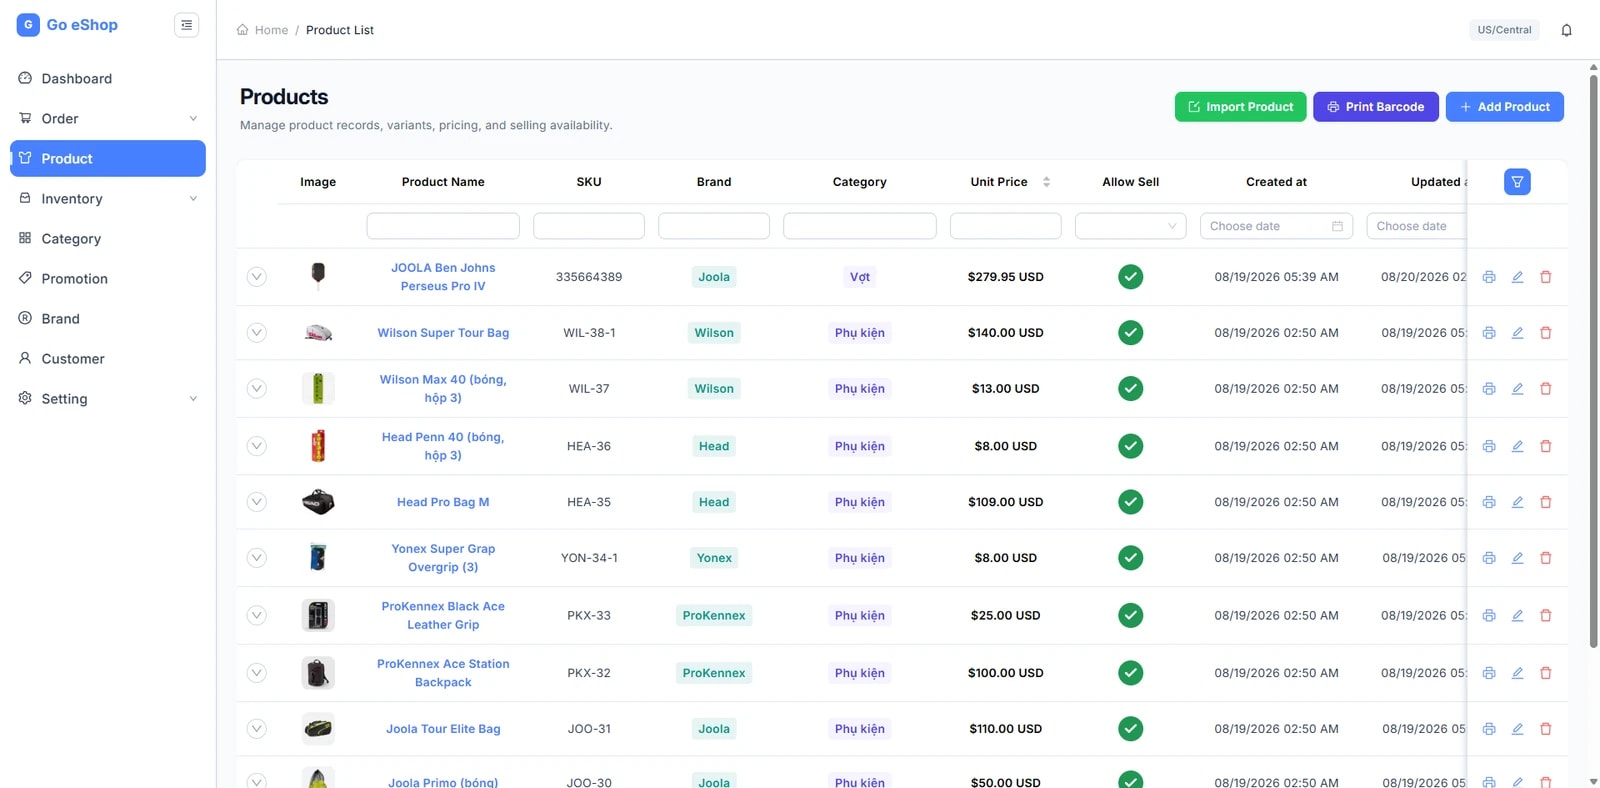The width and height of the screenshot is (1600, 788).
Task: Focus the SKU filter input
Action: coord(589,226)
